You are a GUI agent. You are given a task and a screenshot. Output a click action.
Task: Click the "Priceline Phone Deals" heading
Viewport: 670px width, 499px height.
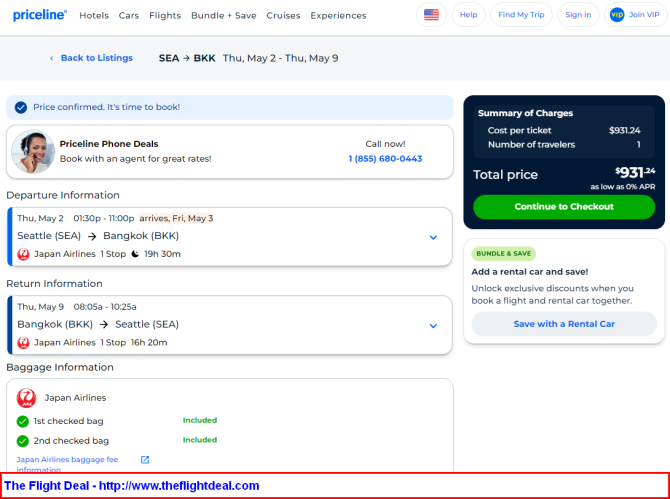[x=109, y=144]
